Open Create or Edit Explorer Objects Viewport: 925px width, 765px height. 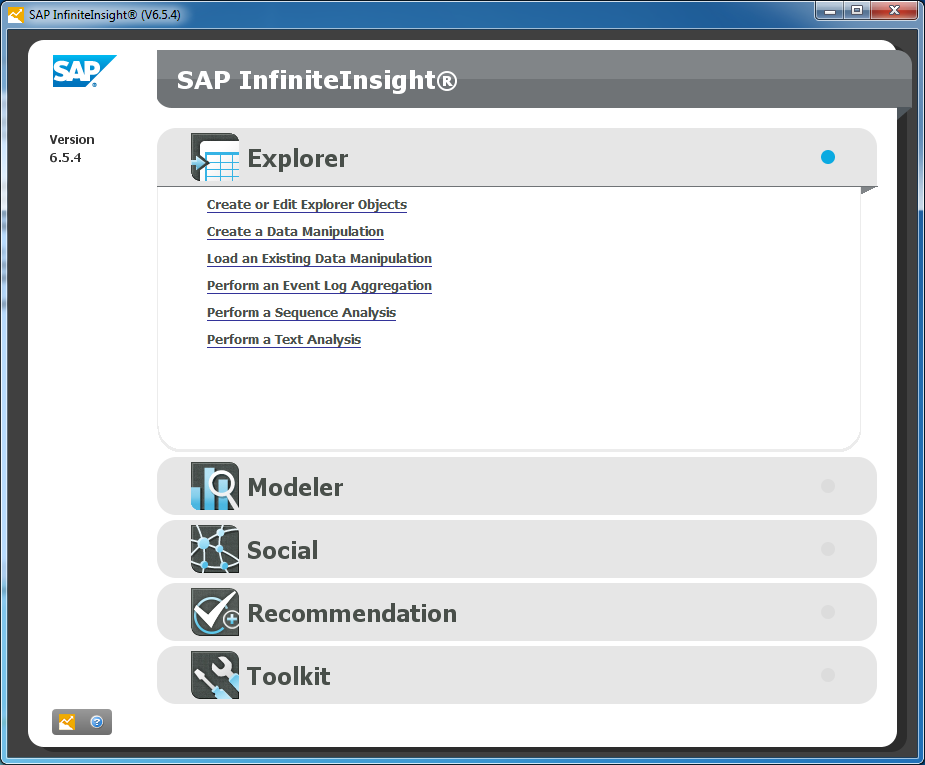click(306, 205)
